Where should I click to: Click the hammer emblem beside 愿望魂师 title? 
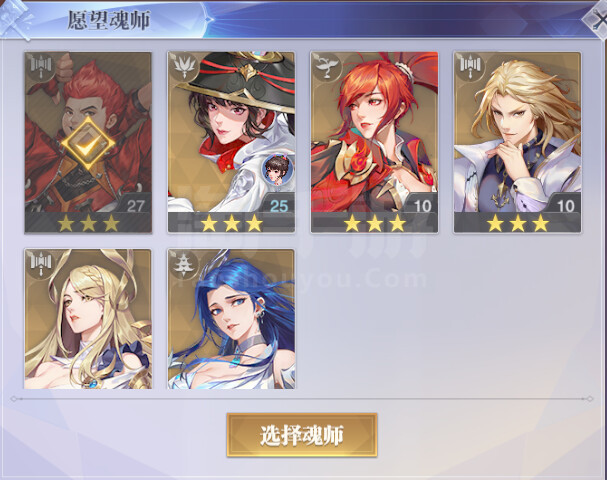pos(16,20)
